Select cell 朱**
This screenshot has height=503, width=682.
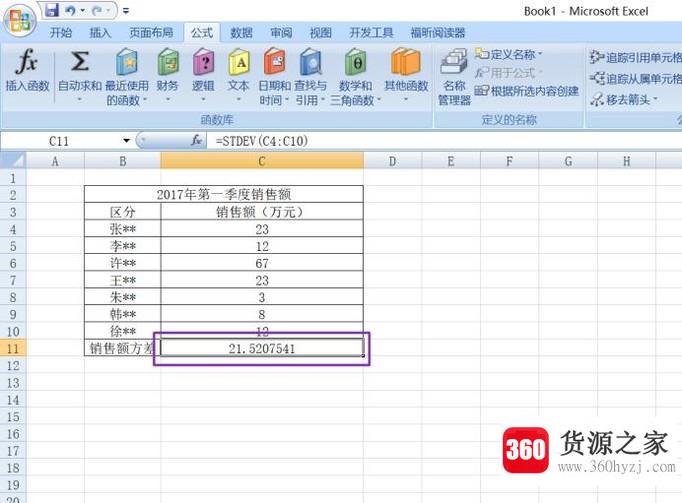coord(123,297)
